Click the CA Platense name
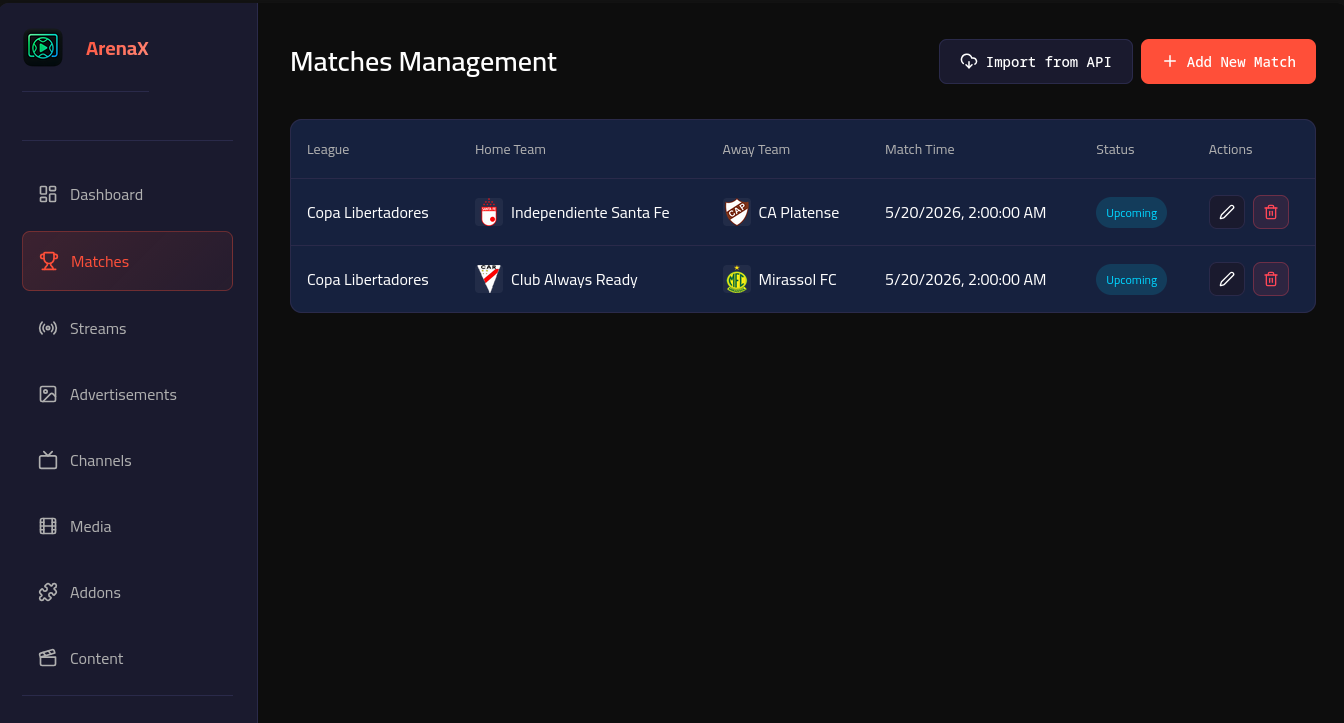Viewport: 1344px width, 723px height. [799, 212]
